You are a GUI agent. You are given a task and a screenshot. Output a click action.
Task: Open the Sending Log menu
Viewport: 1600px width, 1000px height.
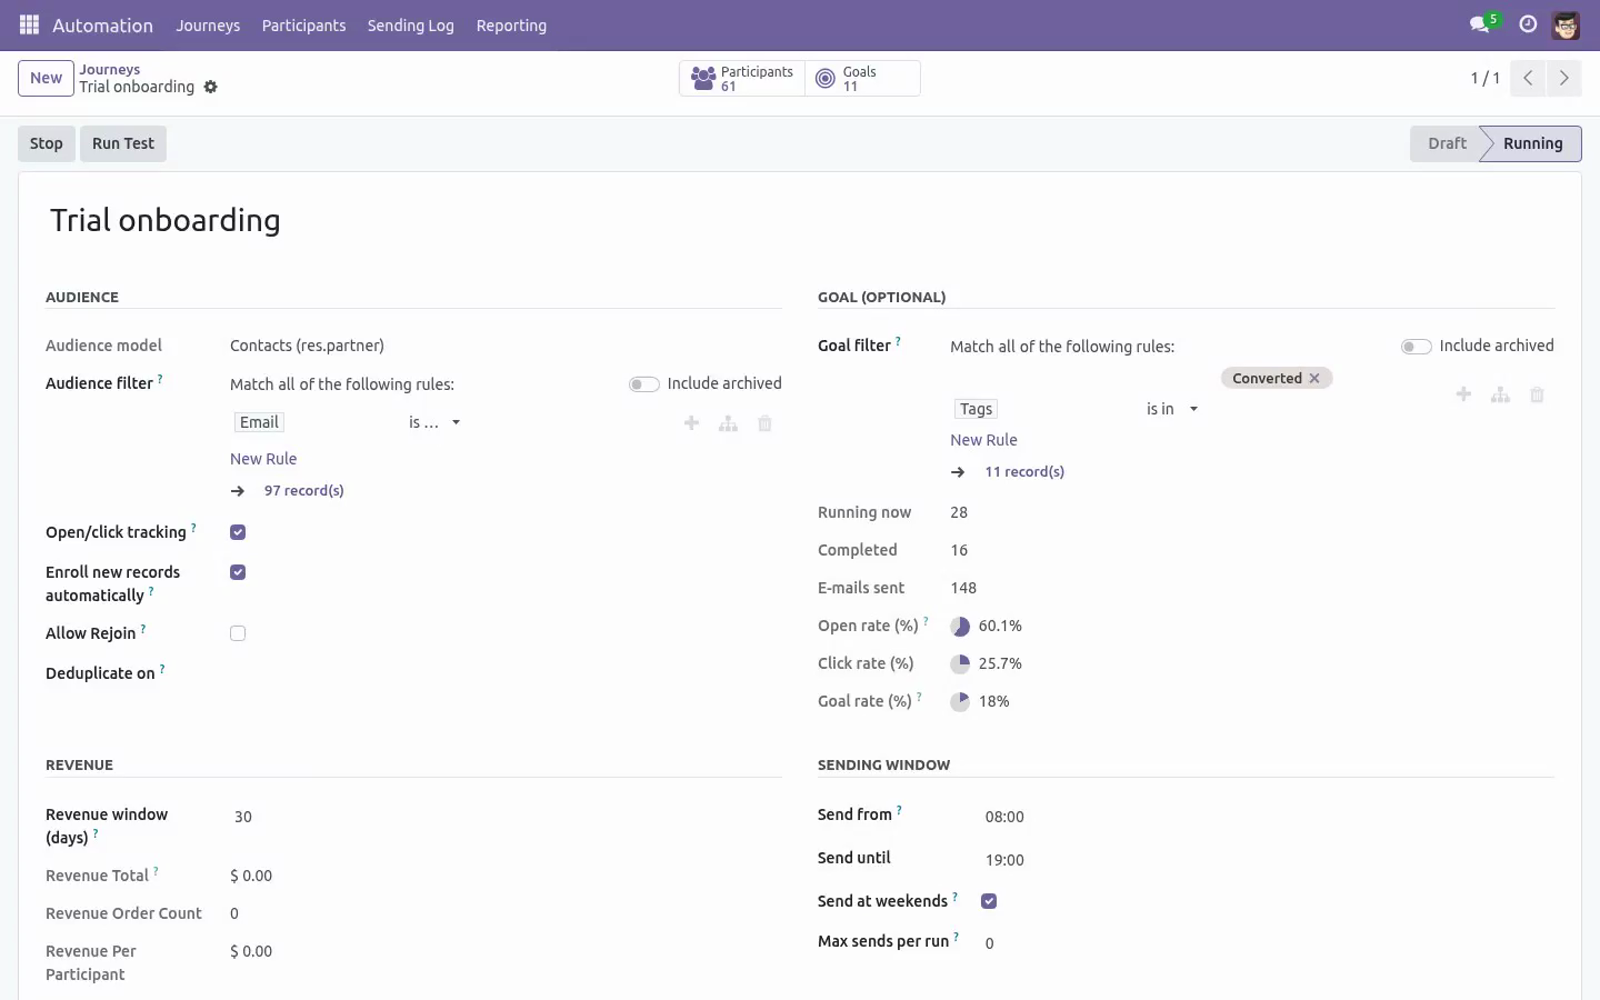410,25
